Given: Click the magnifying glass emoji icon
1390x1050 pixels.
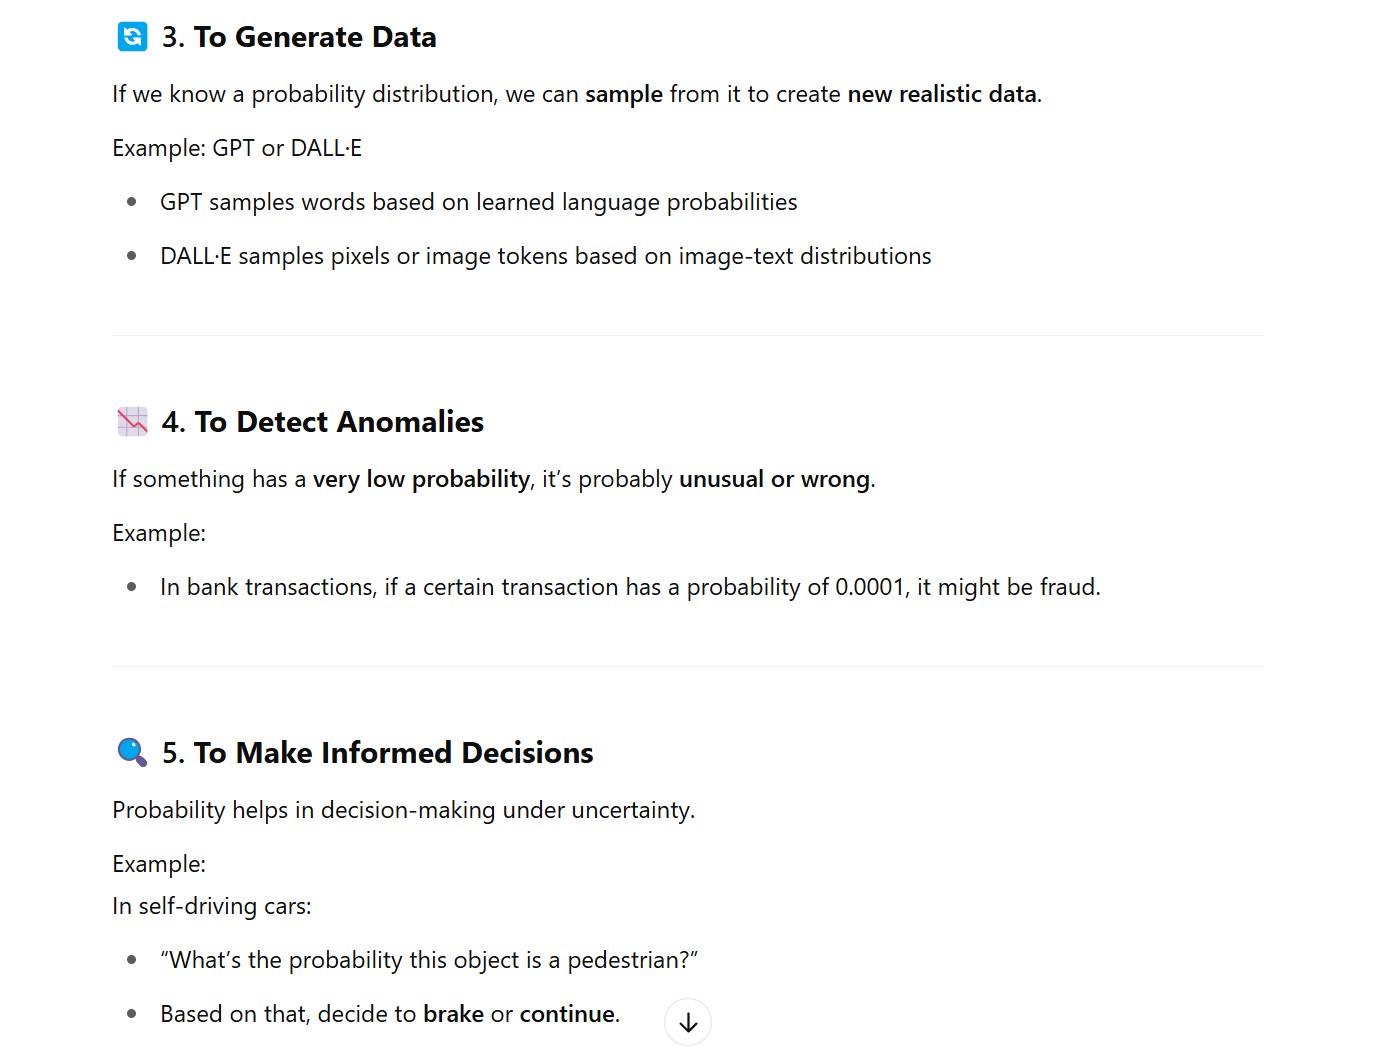Looking at the screenshot, I should [132, 752].
